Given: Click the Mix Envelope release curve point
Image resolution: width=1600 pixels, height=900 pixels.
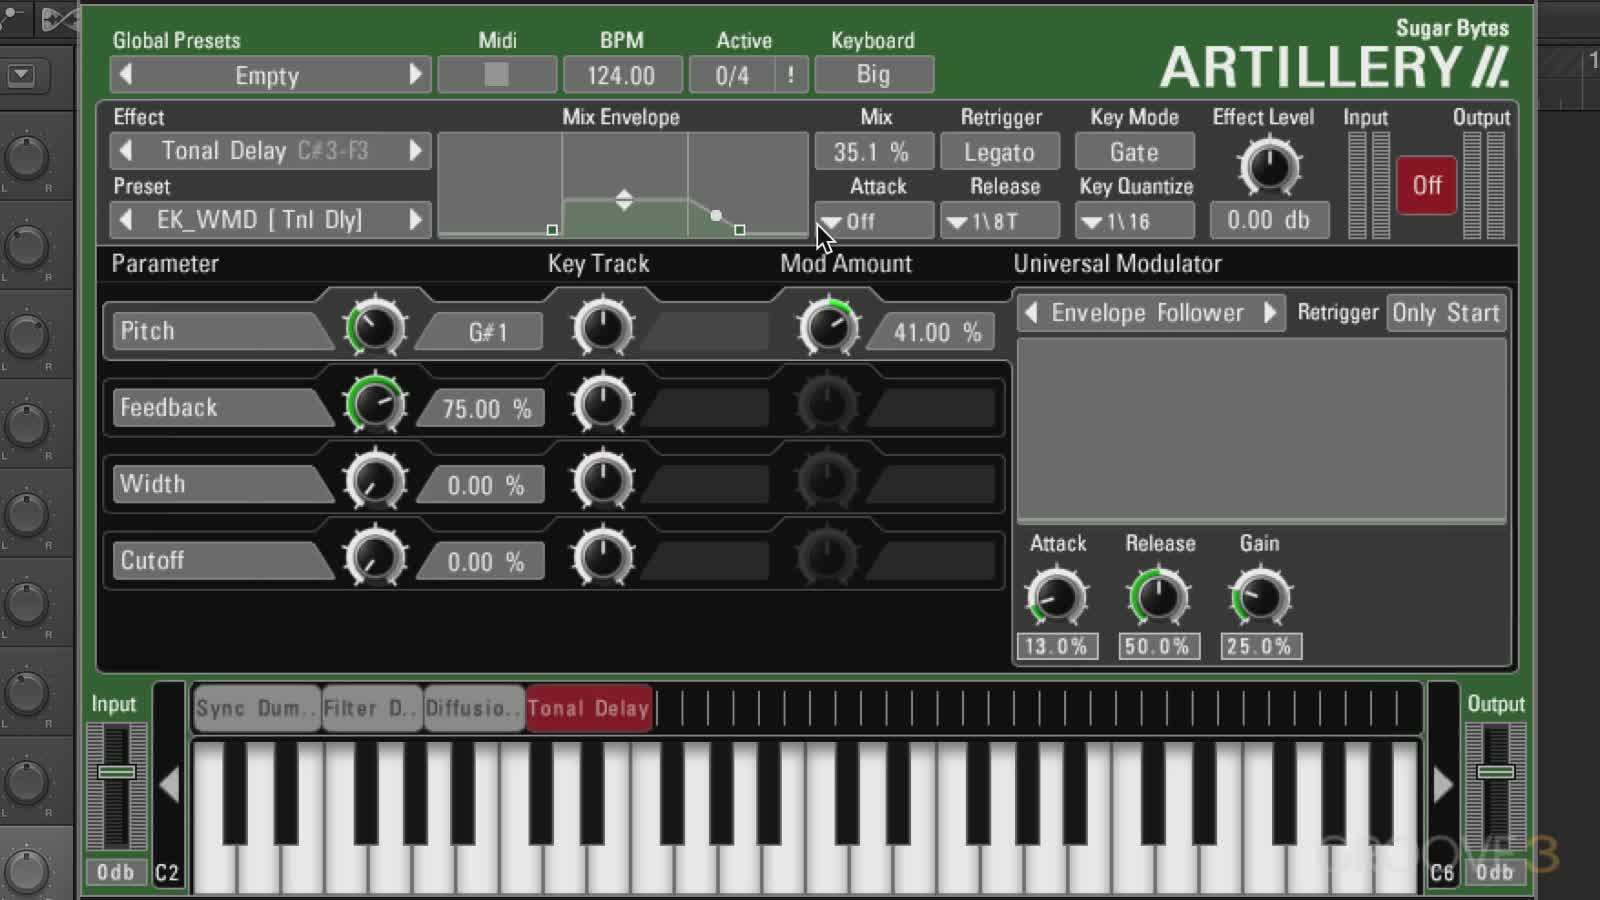Looking at the screenshot, I should pos(716,215).
